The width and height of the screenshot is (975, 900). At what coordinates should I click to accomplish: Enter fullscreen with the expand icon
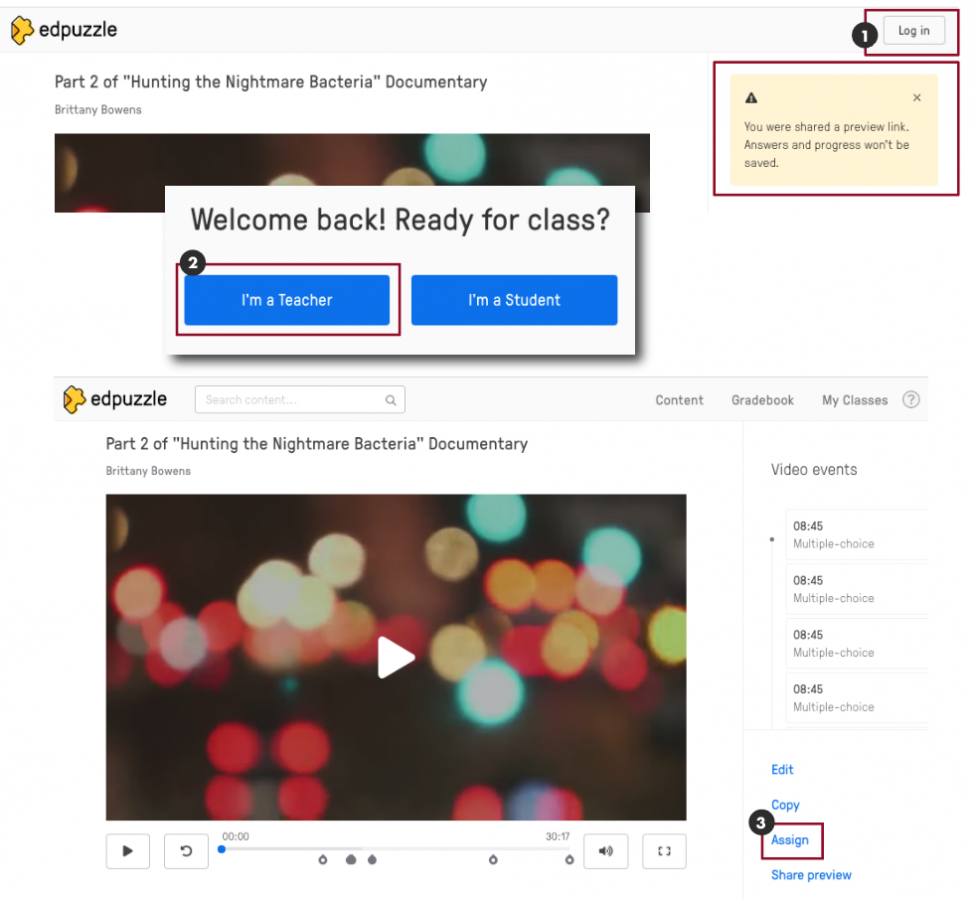(x=664, y=851)
